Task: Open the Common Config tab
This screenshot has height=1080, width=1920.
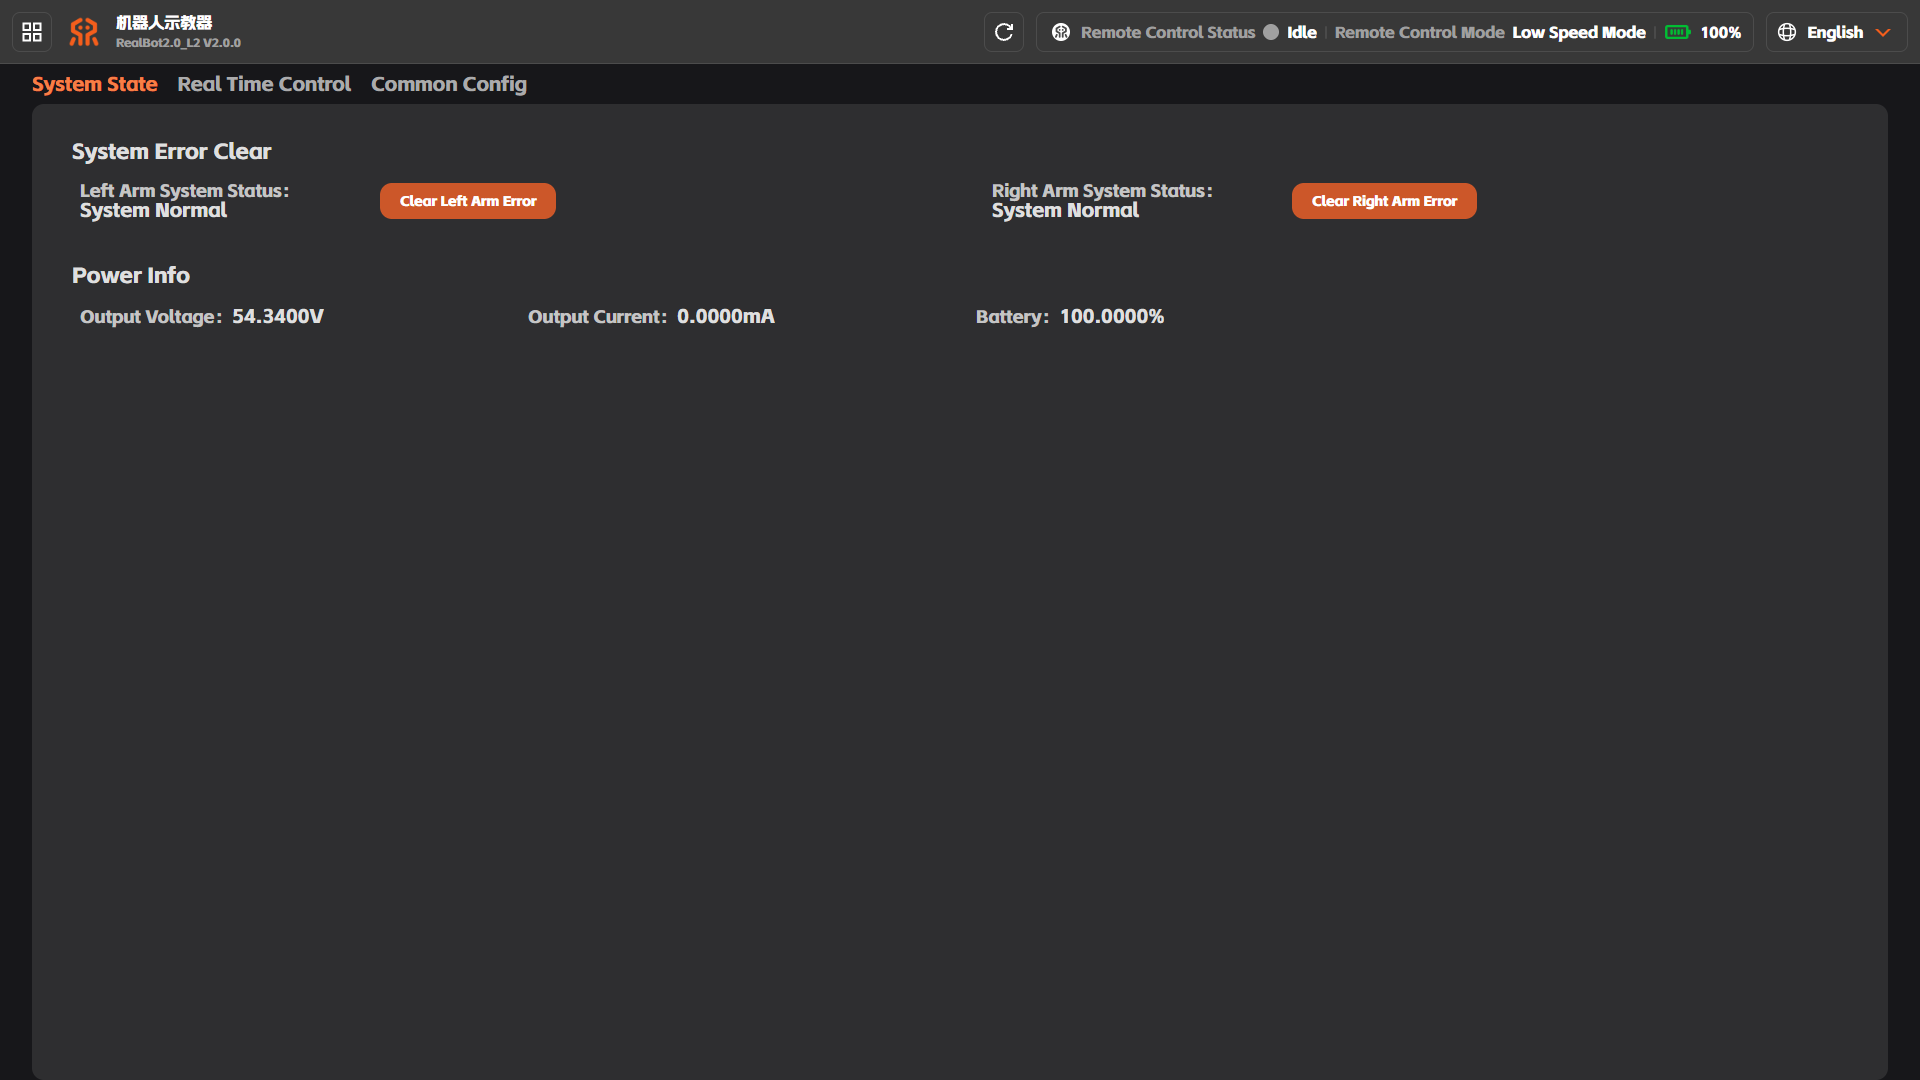Action: click(x=449, y=84)
